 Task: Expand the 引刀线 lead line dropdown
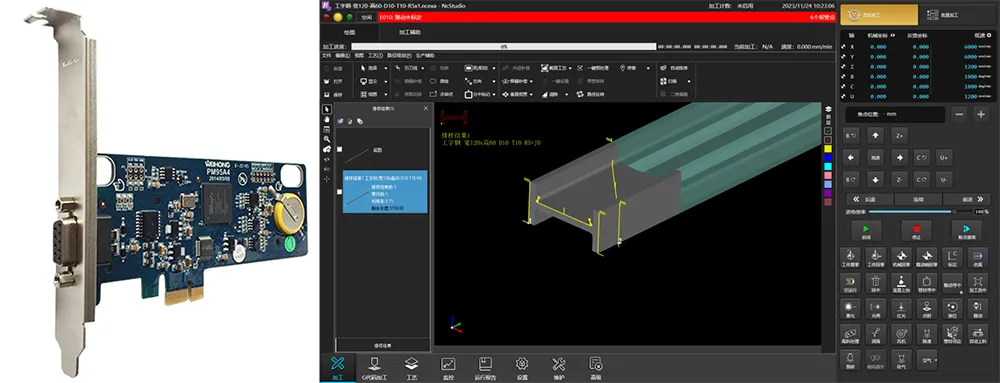point(422,68)
